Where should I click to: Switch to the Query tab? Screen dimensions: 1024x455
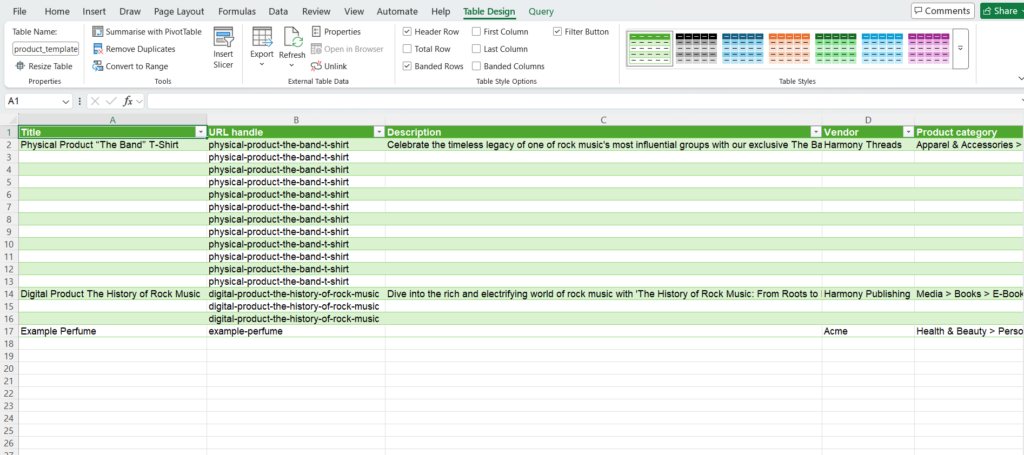[x=541, y=11]
